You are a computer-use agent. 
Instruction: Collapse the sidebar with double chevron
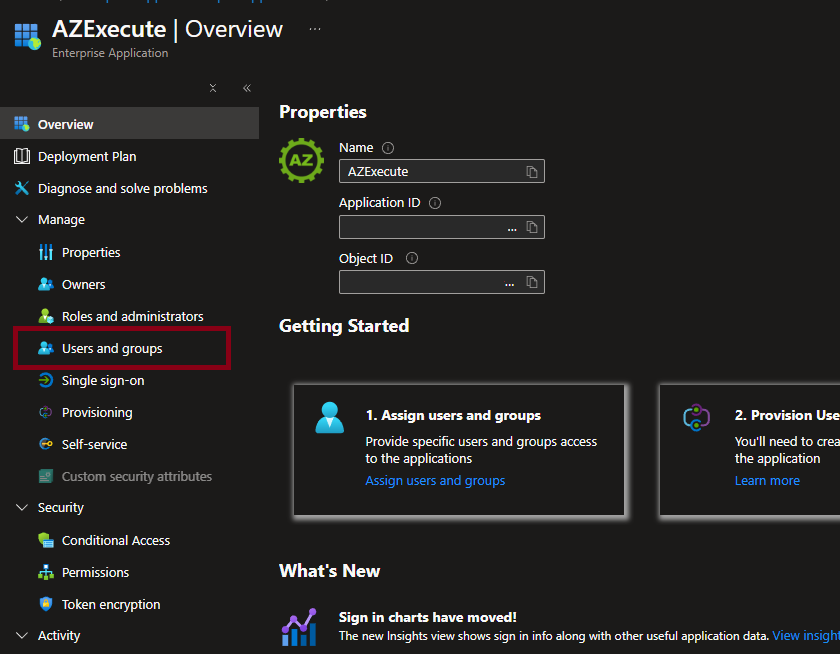coord(247,88)
